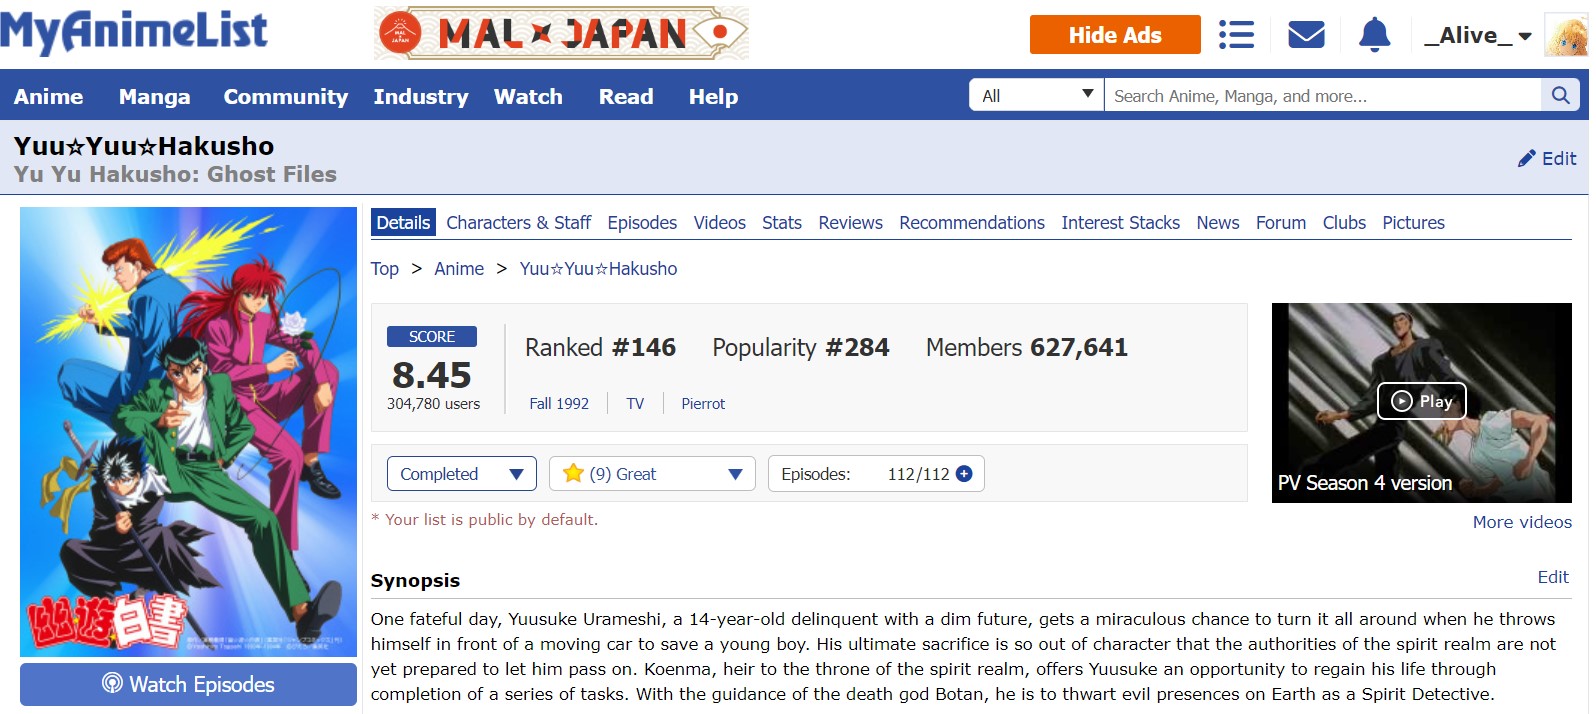Image resolution: width=1596 pixels, height=714 pixels.
Task: Open the list menu icon in header
Action: coord(1236,35)
